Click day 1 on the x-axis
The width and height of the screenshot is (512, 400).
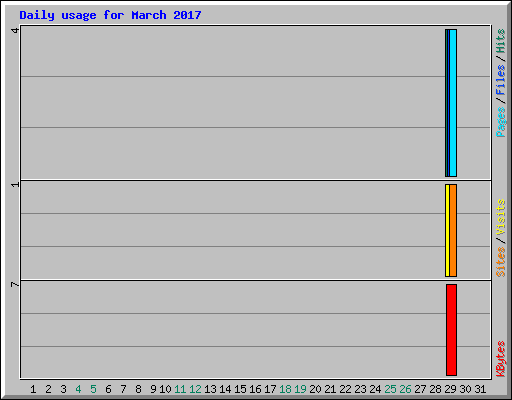(x=33, y=389)
